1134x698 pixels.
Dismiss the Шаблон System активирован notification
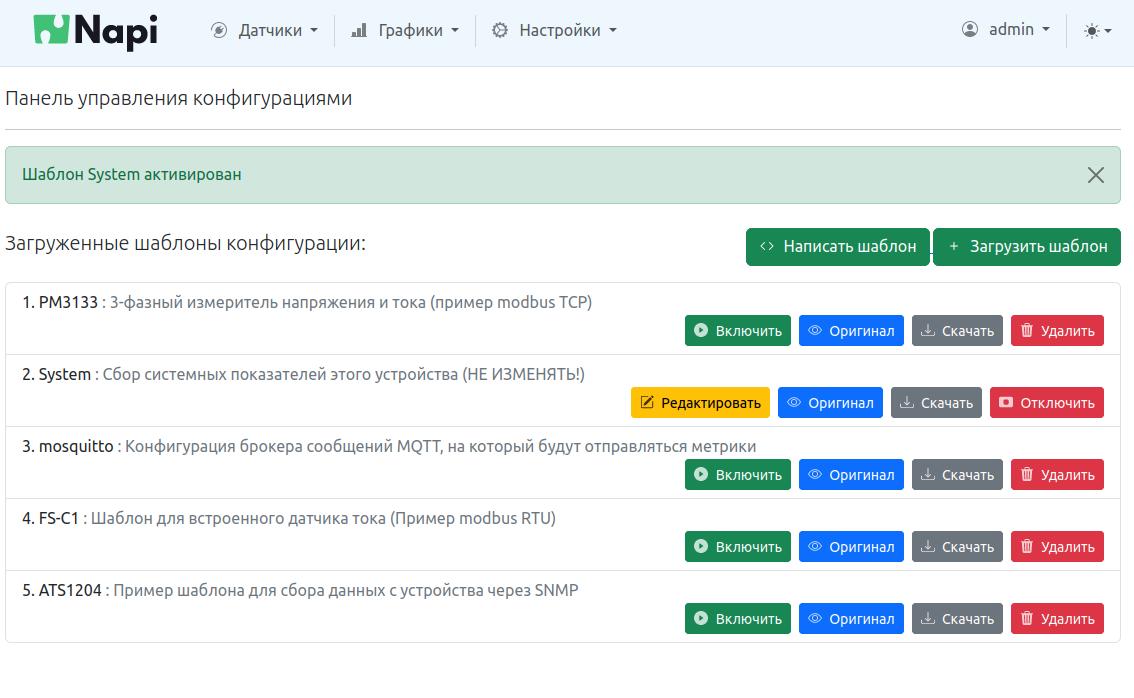(1095, 174)
